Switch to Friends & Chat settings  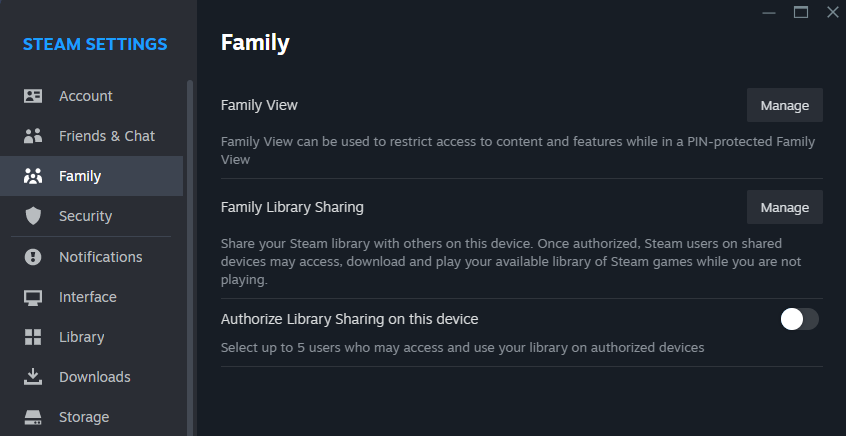(x=107, y=136)
